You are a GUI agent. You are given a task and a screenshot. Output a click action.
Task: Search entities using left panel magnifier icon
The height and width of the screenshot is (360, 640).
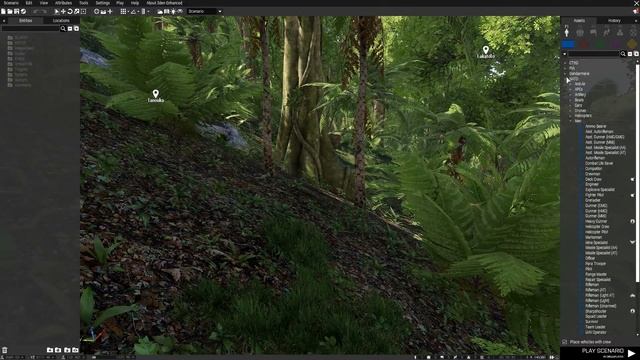63,29
